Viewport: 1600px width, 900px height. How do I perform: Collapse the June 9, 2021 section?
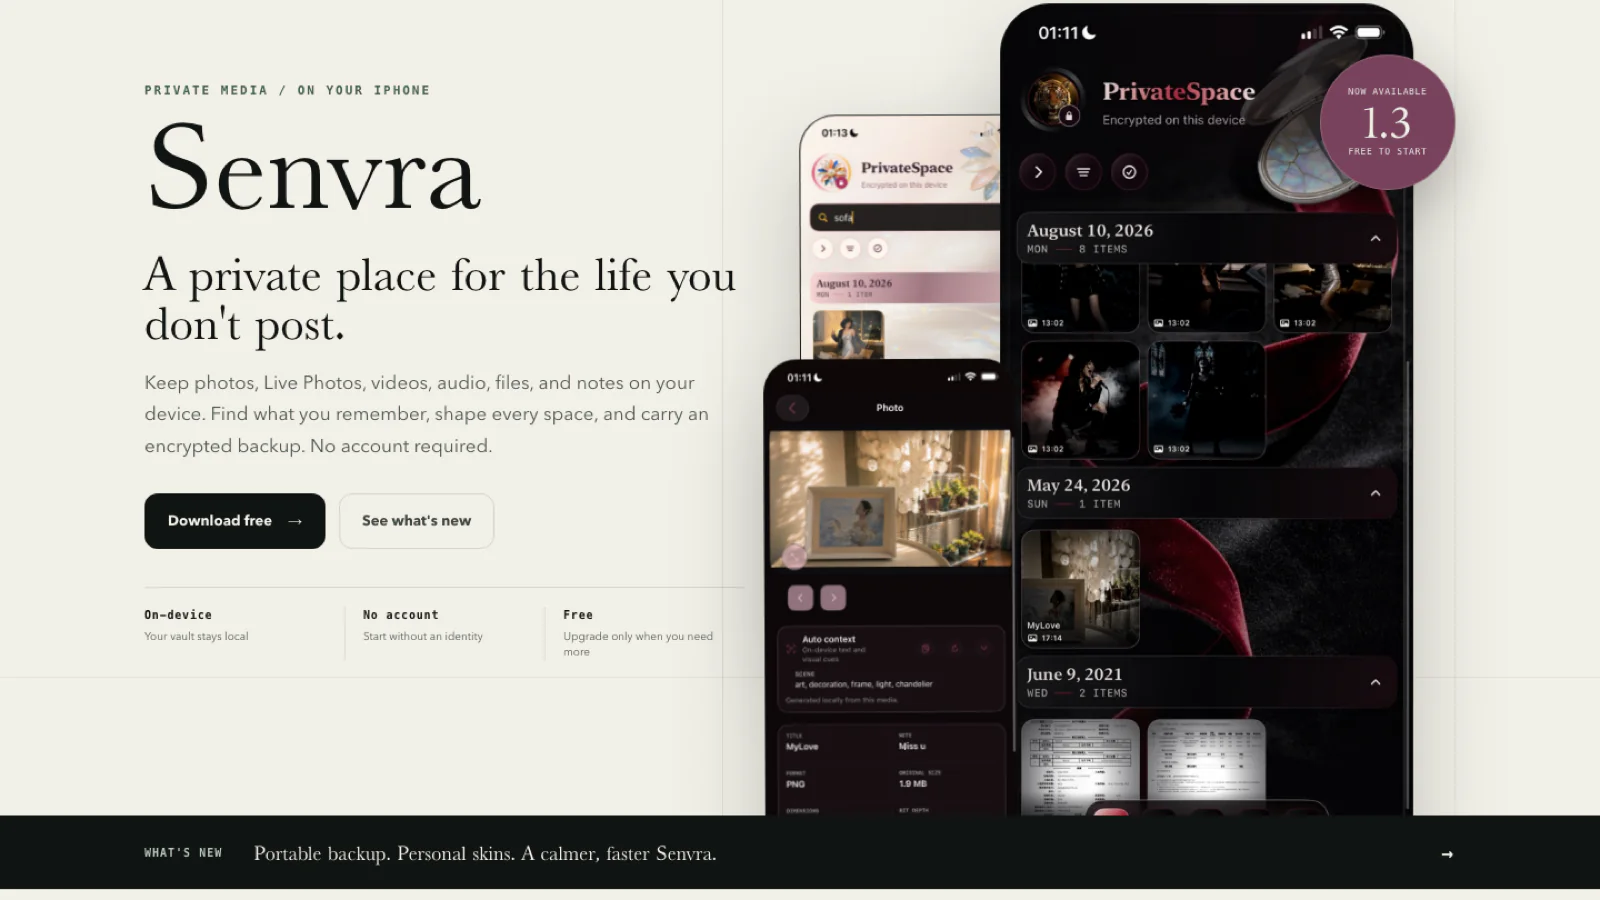1375,682
